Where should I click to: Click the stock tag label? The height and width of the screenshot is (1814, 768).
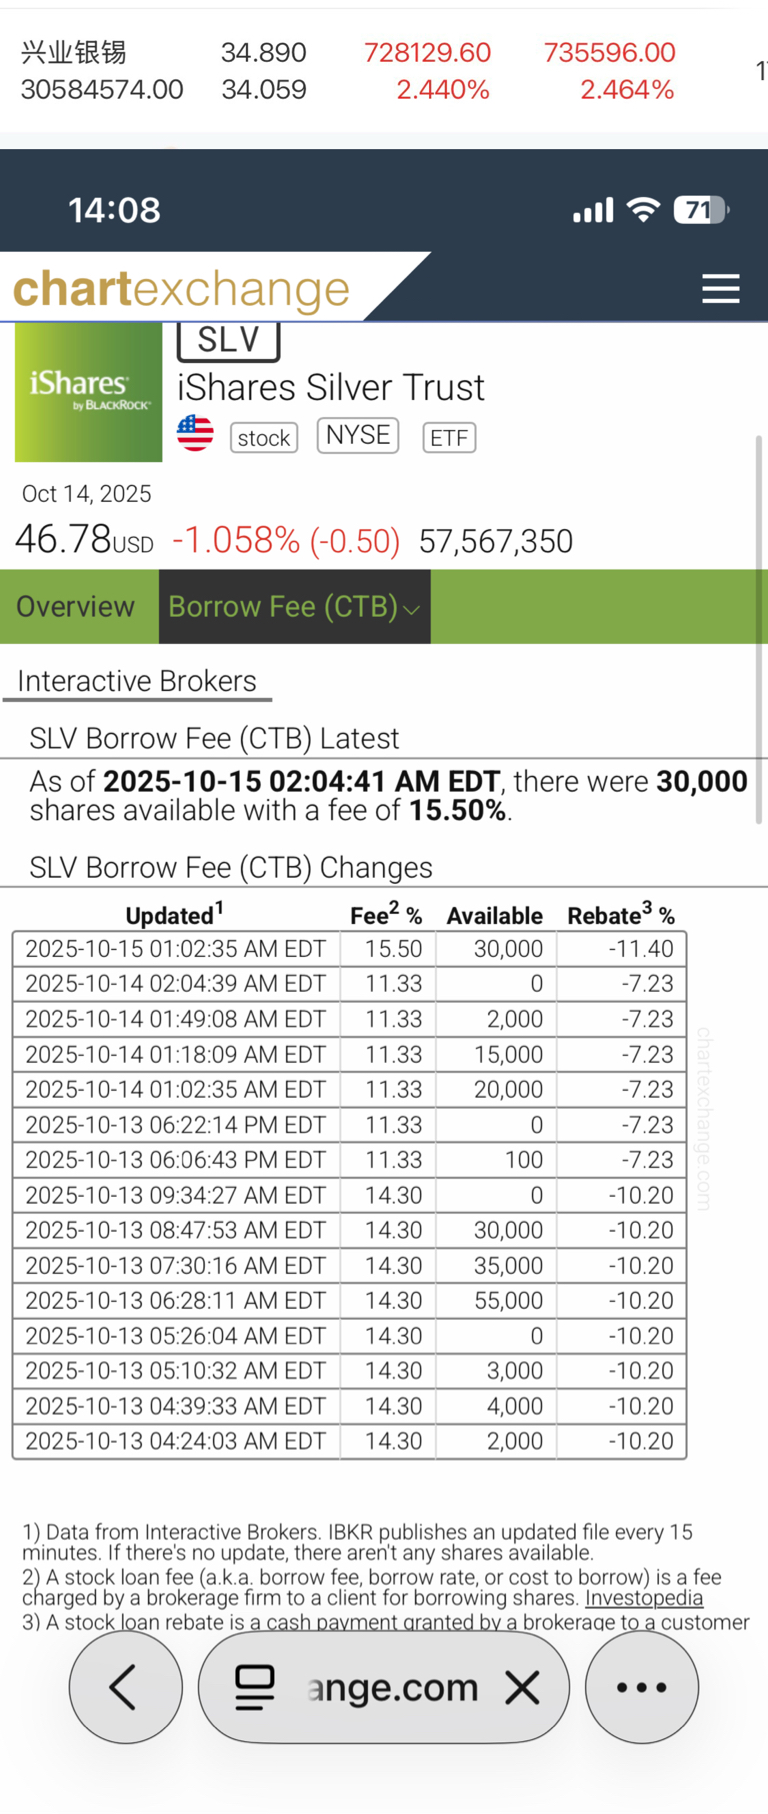[x=264, y=438]
